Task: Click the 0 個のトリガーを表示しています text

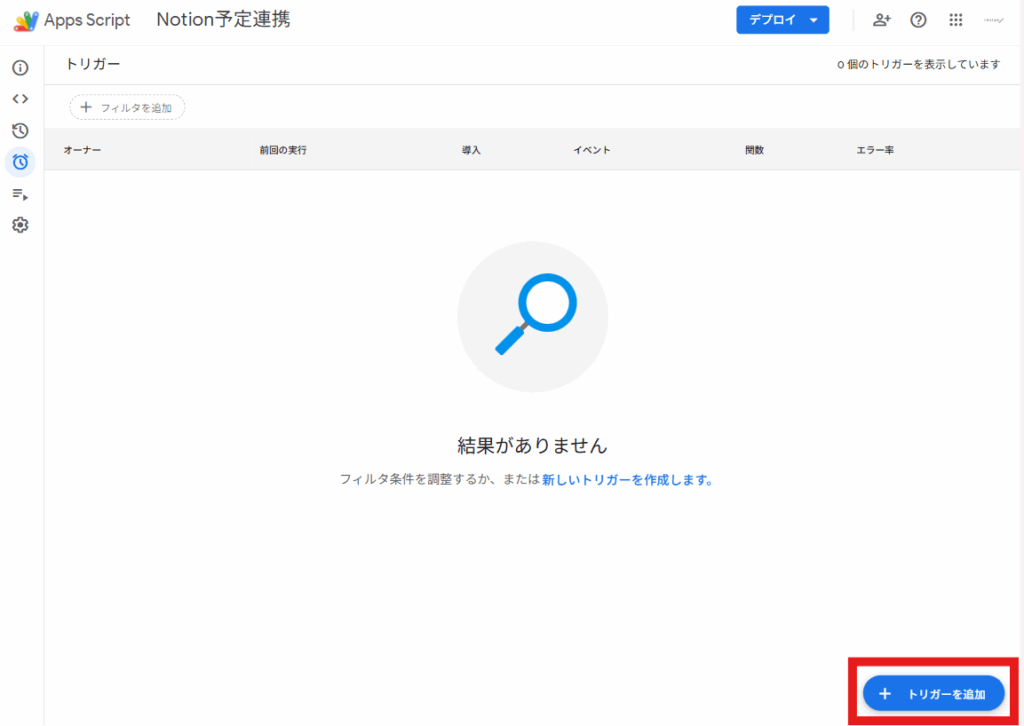Action: pyautogui.click(x=919, y=65)
